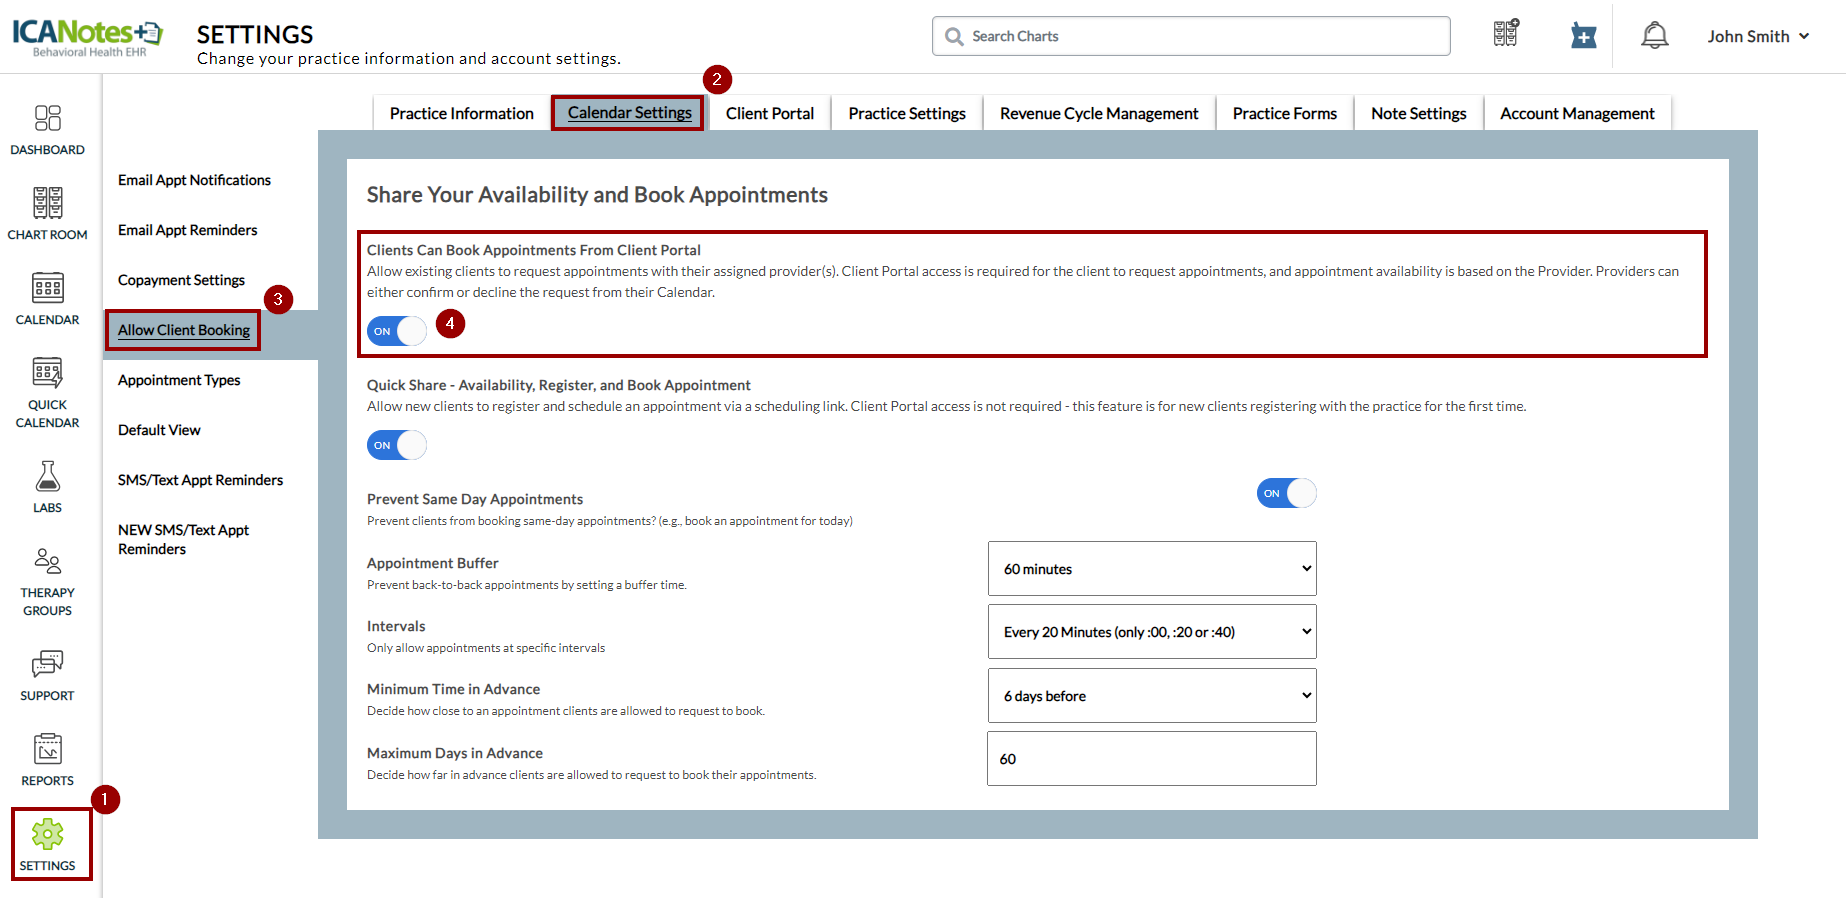Turn off the Quick Share toggle
The width and height of the screenshot is (1846, 898).
click(397, 445)
